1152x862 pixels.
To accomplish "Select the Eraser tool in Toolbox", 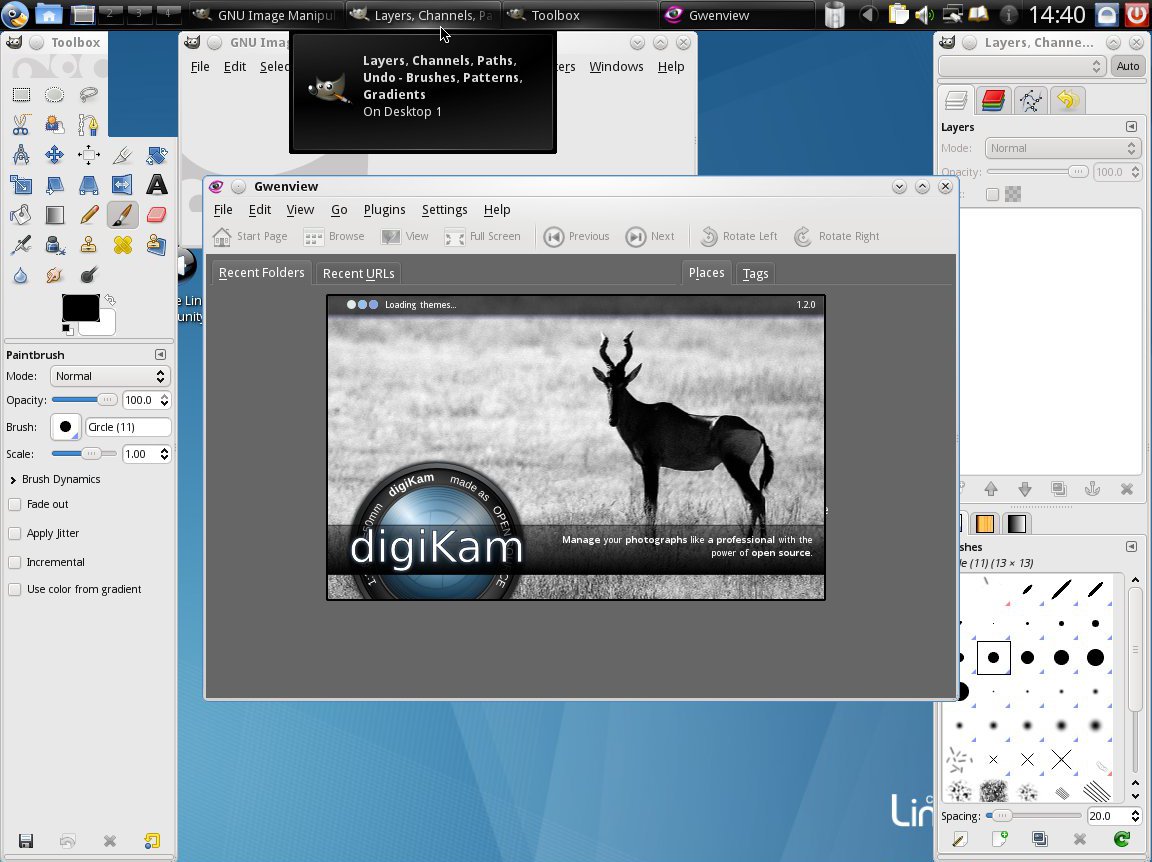I will [156, 215].
